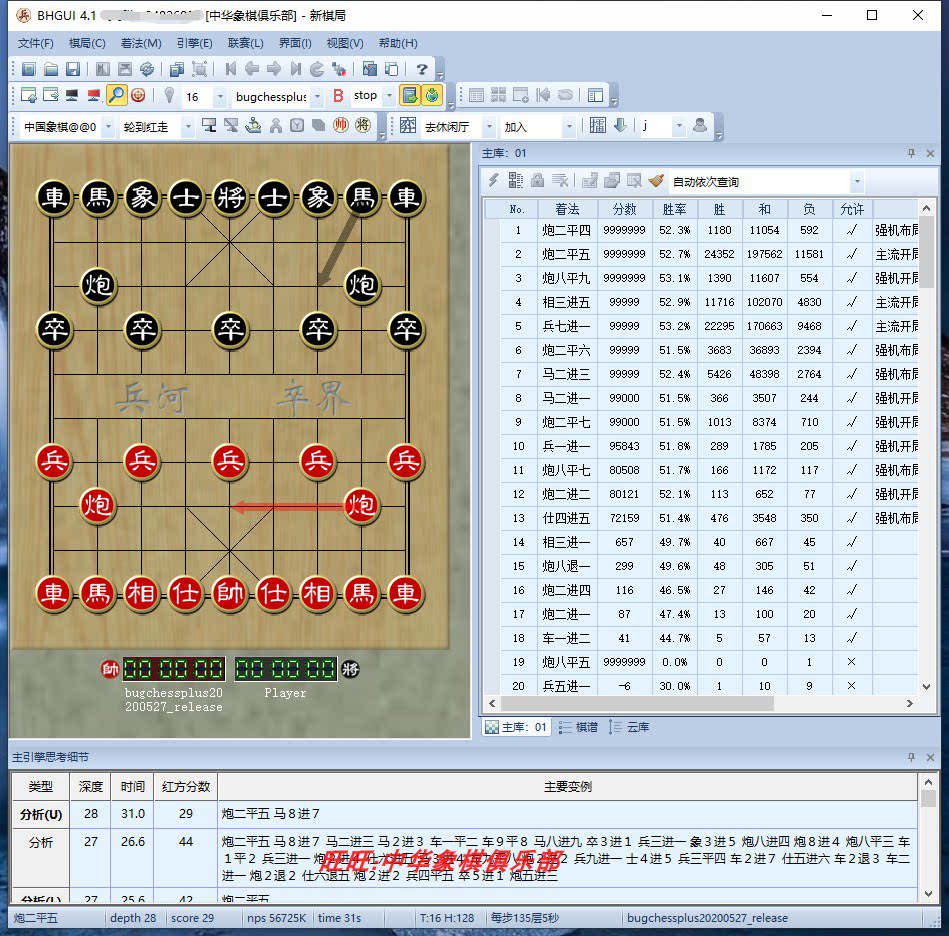Open the bugchessplus engine dropdown
Screen dimensions: 949x936
pos(317,96)
